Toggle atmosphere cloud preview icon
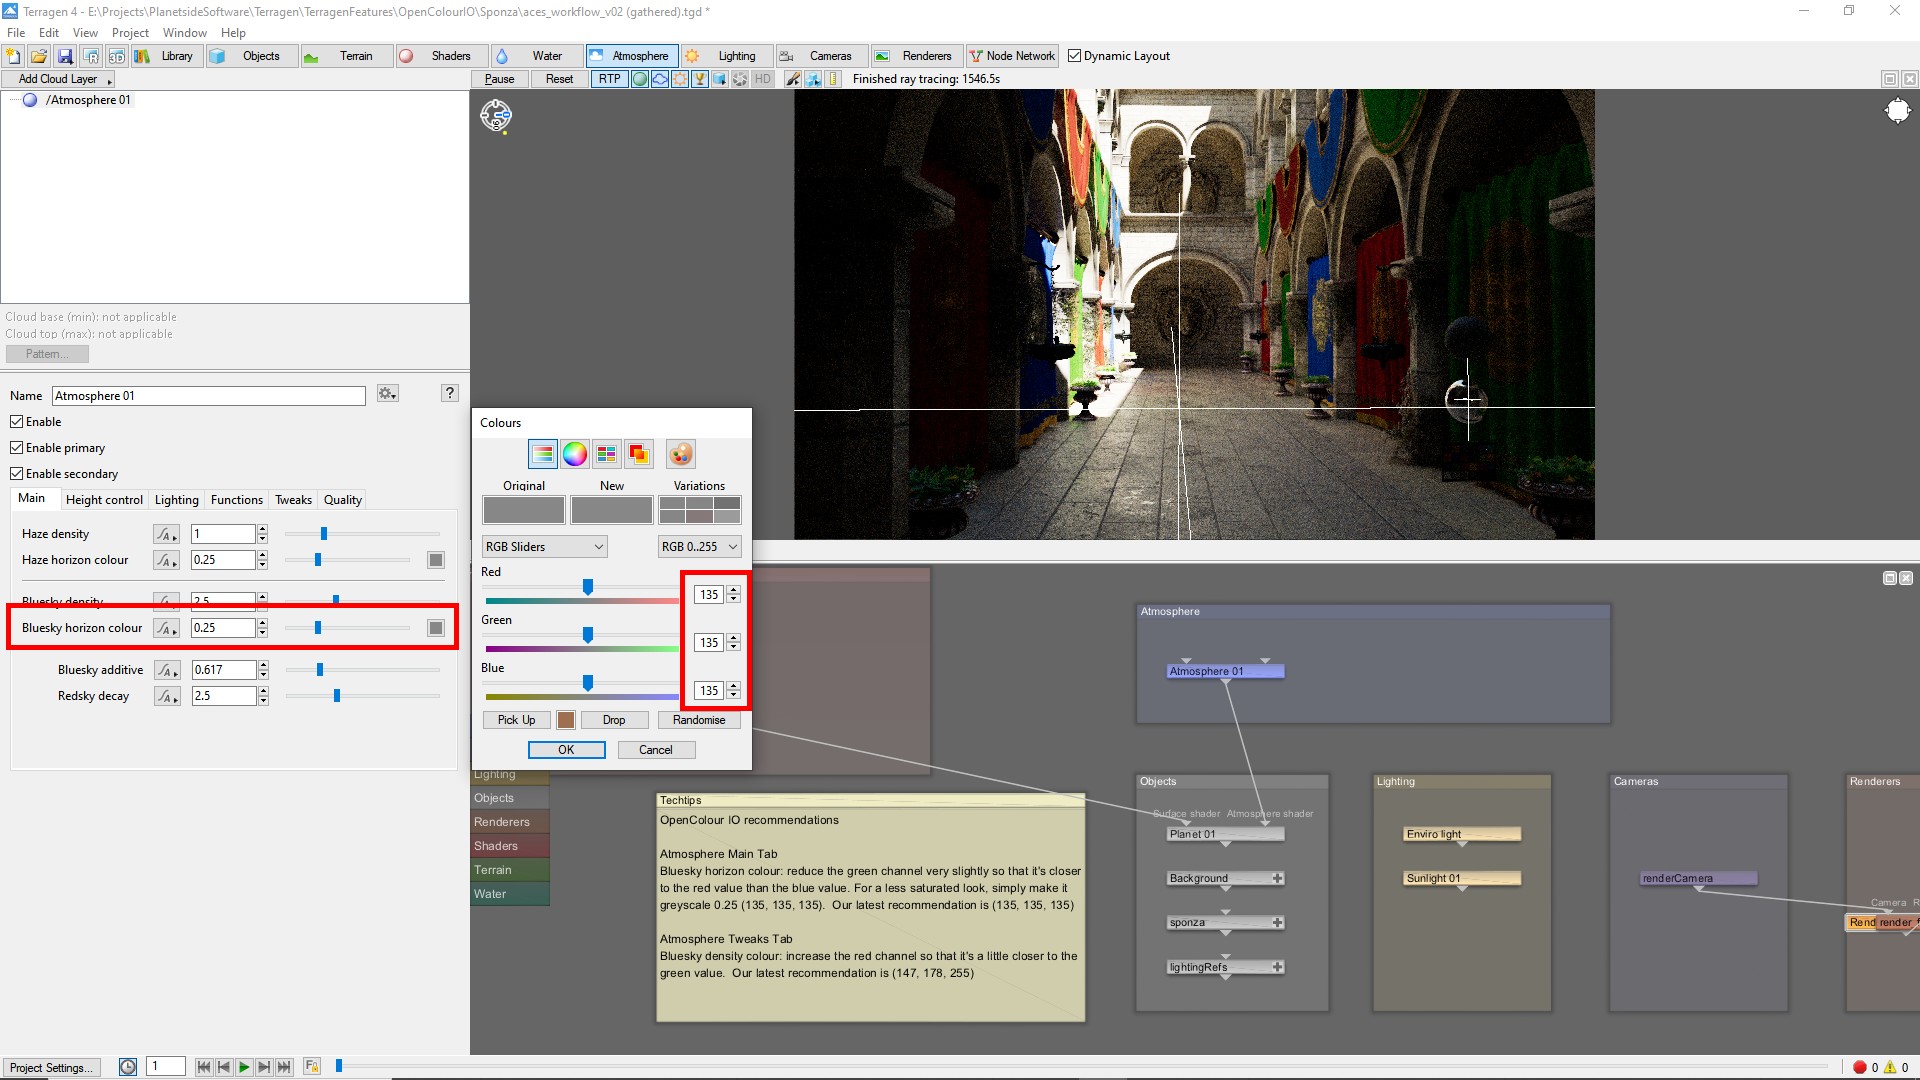 pos(660,79)
